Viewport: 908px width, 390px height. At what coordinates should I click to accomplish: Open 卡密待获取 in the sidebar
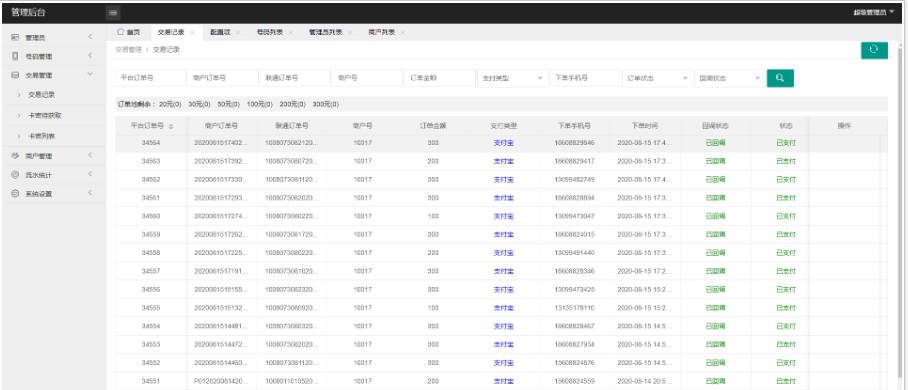(45, 115)
